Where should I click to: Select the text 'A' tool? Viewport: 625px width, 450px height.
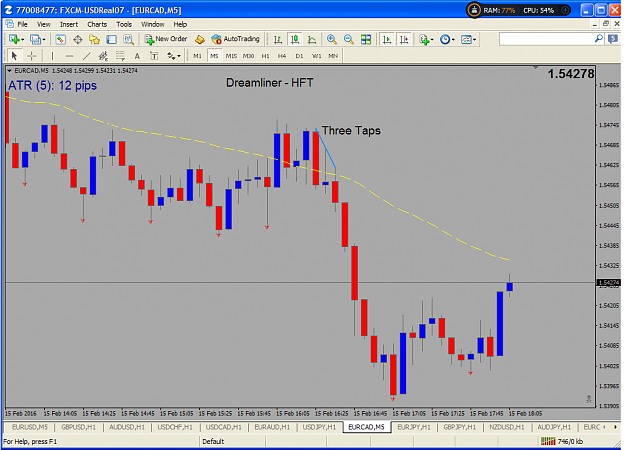click(x=137, y=56)
